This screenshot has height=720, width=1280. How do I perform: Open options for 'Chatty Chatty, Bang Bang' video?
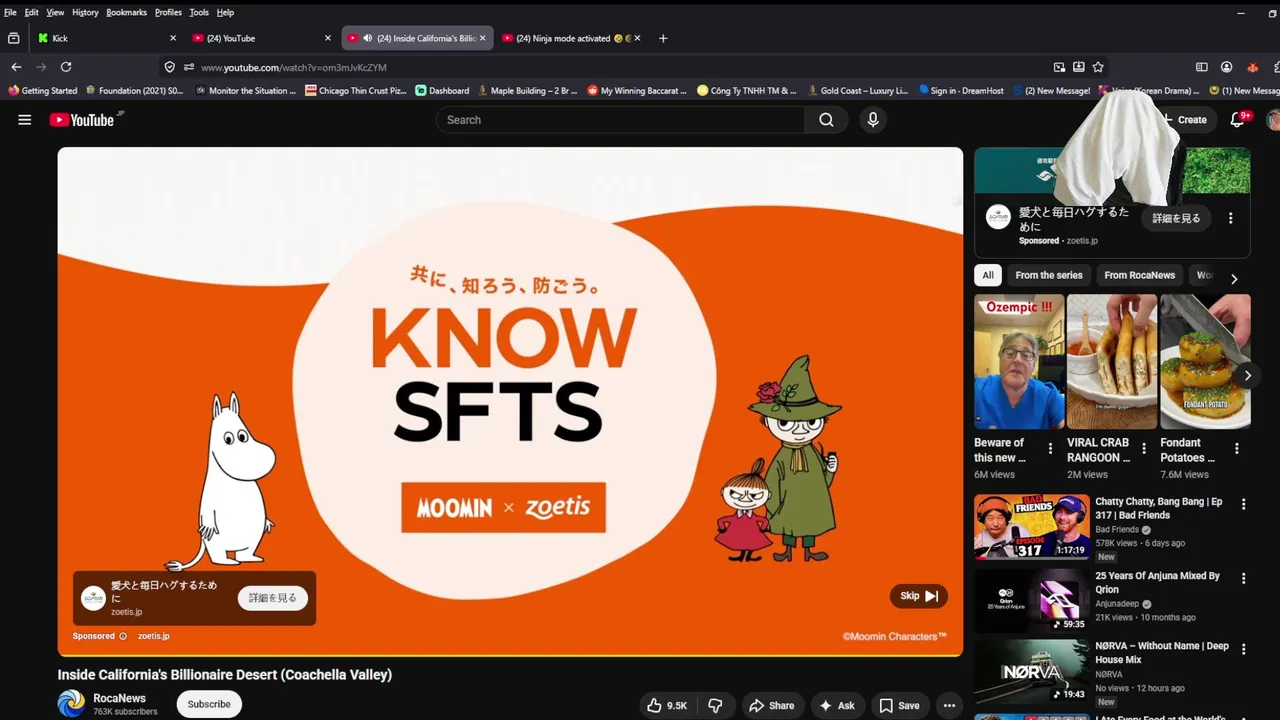(x=1244, y=505)
